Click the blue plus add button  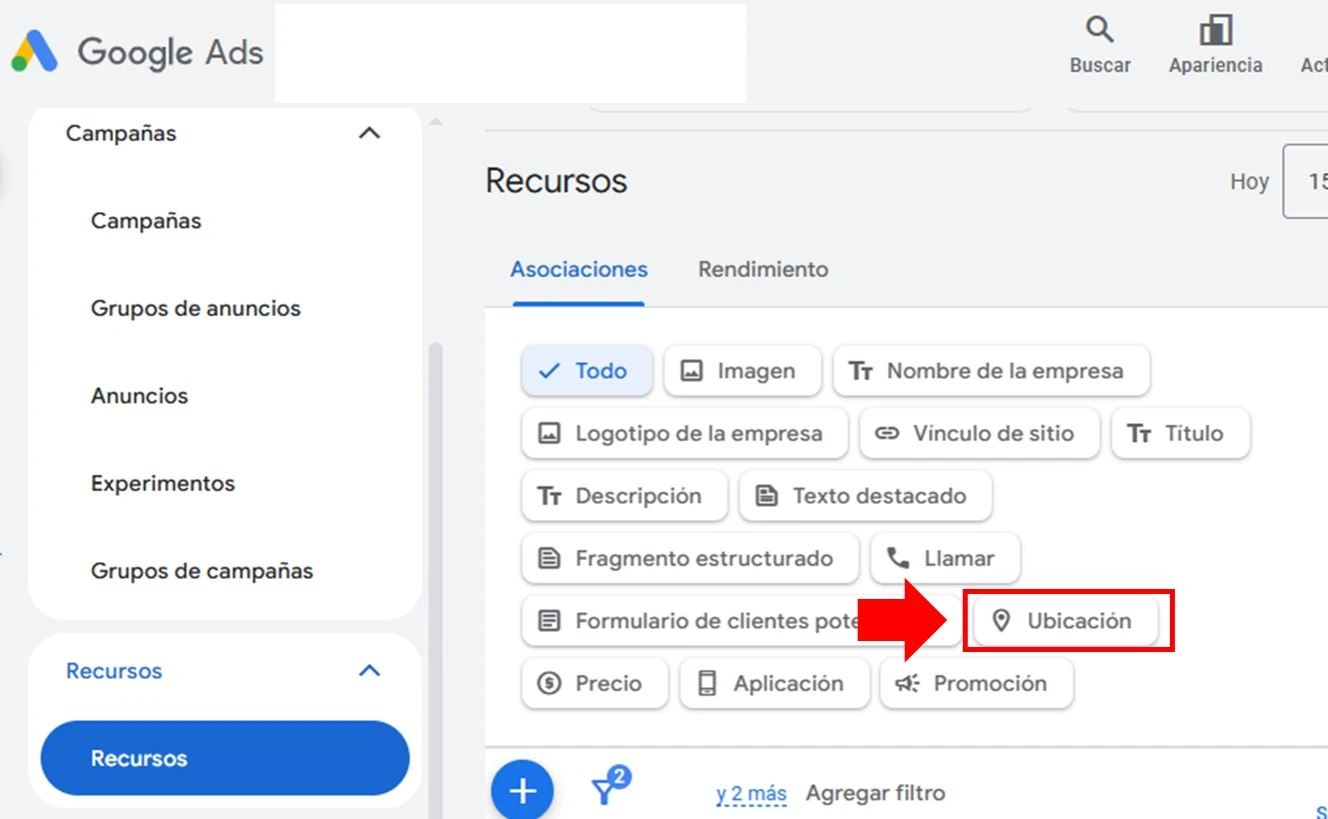pos(521,791)
